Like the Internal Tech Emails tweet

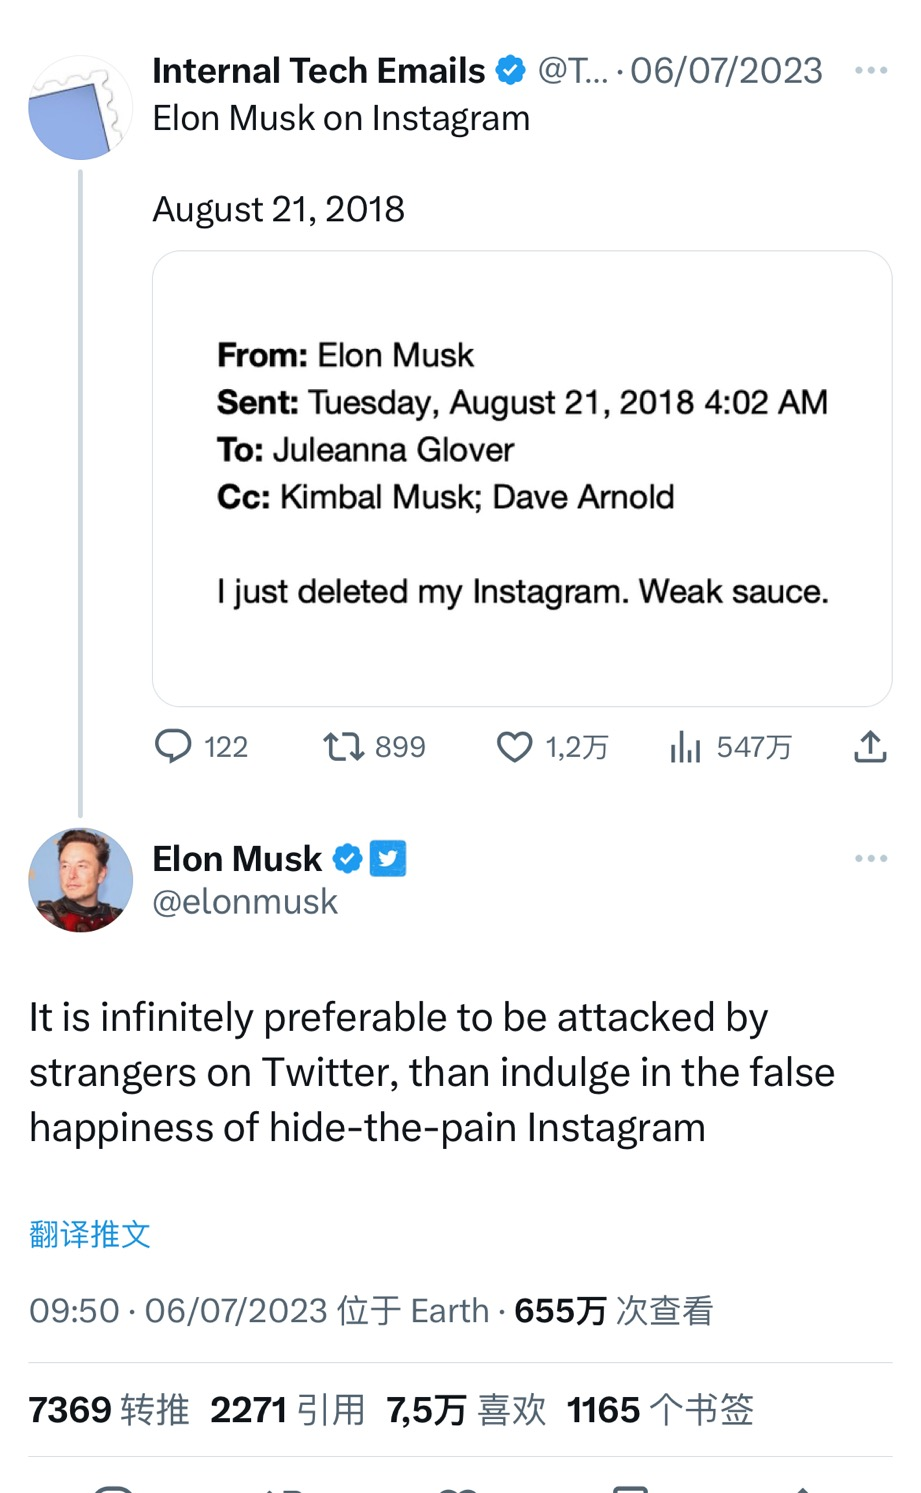[515, 746]
